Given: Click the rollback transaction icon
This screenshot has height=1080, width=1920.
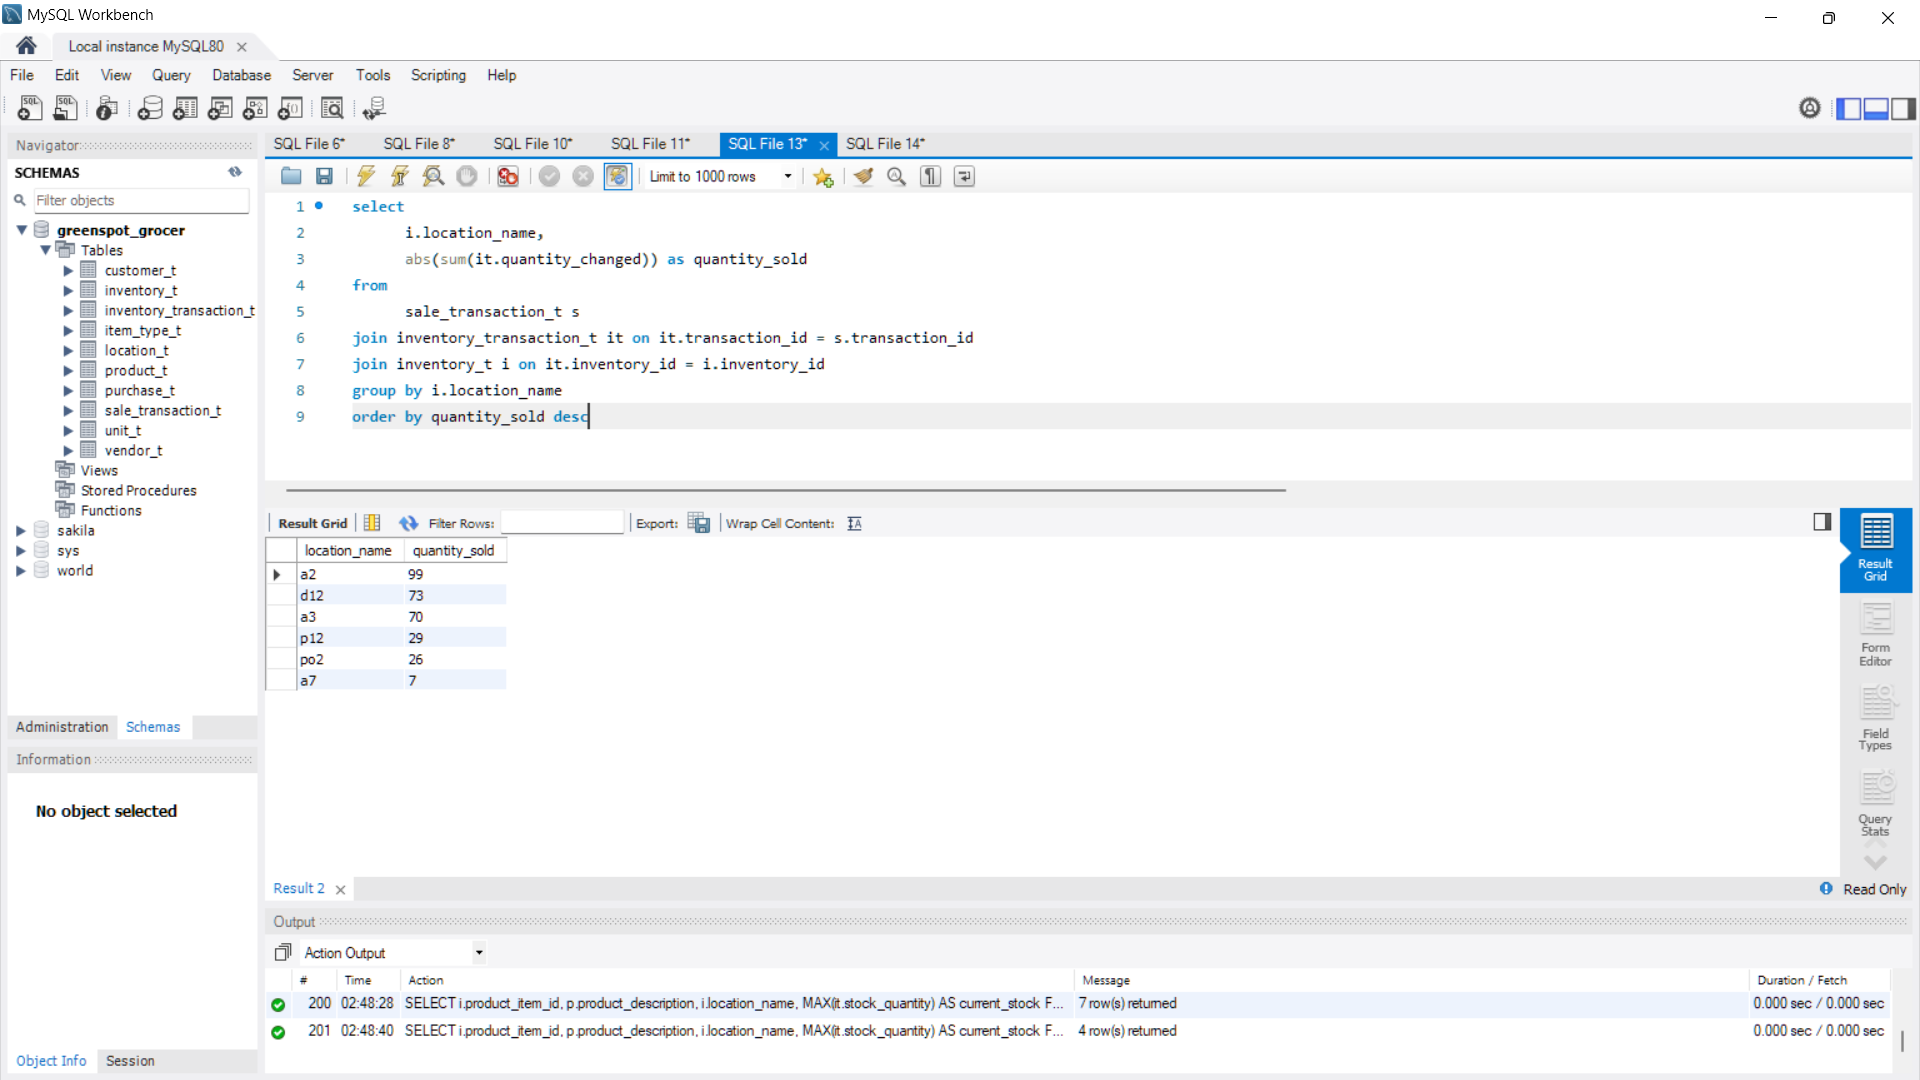Looking at the screenshot, I should (583, 177).
